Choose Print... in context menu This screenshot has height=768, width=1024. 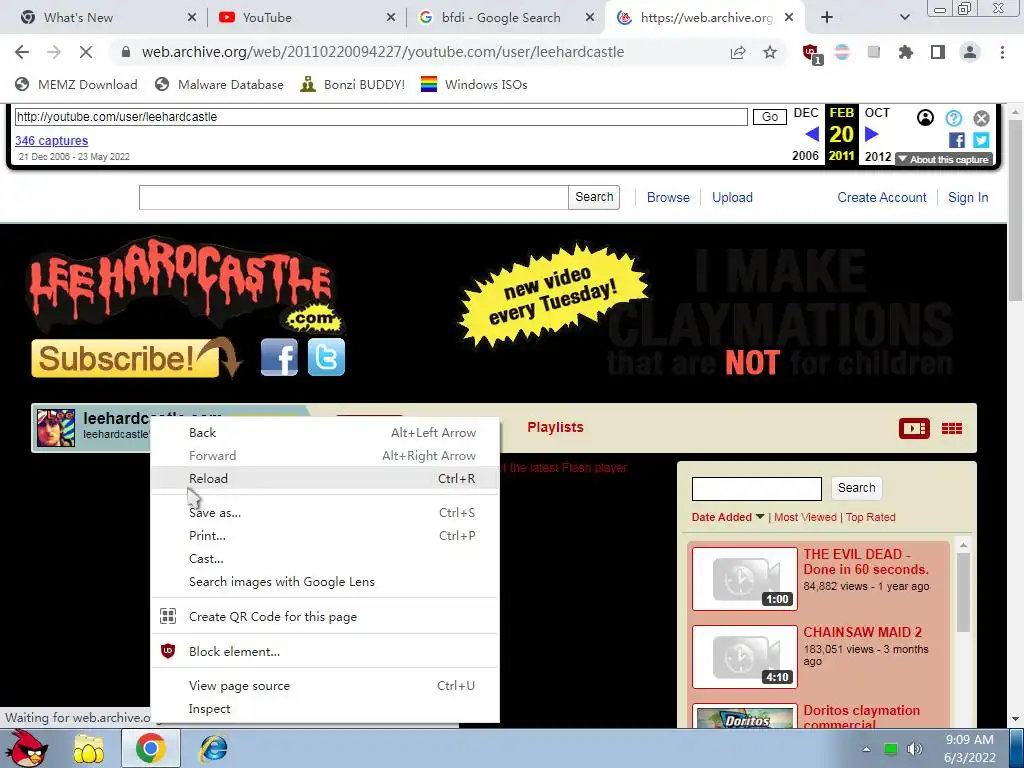(325, 536)
